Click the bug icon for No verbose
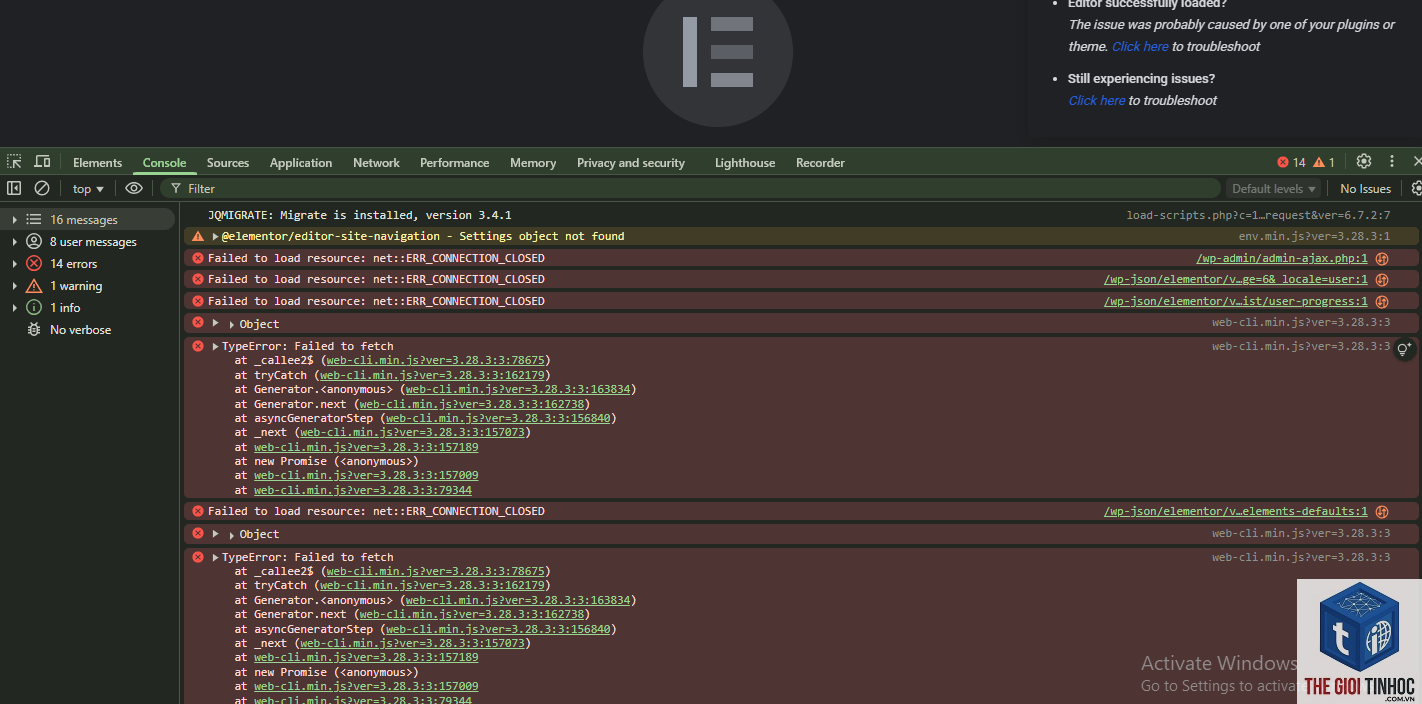The width and height of the screenshot is (1422, 704). [x=34, y=329]
